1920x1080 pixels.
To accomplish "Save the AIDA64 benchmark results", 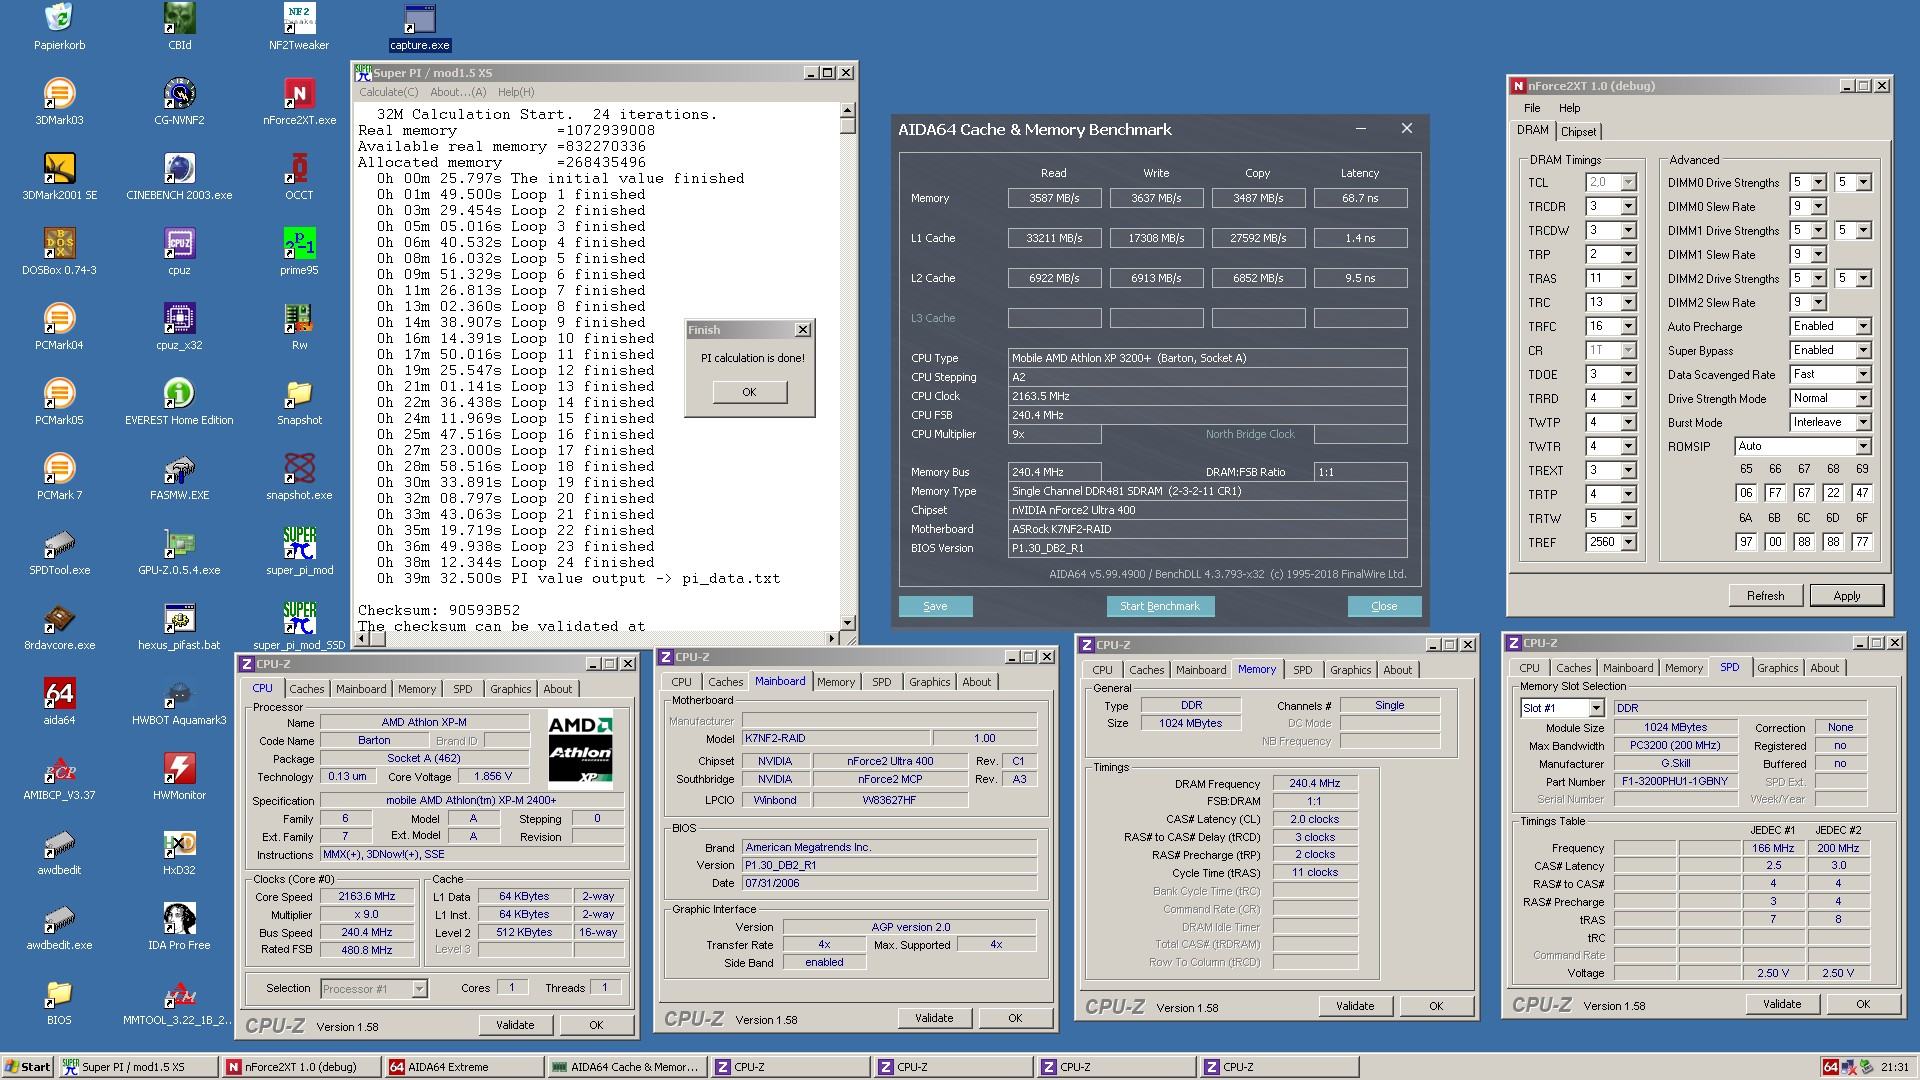I will (935, 606).
